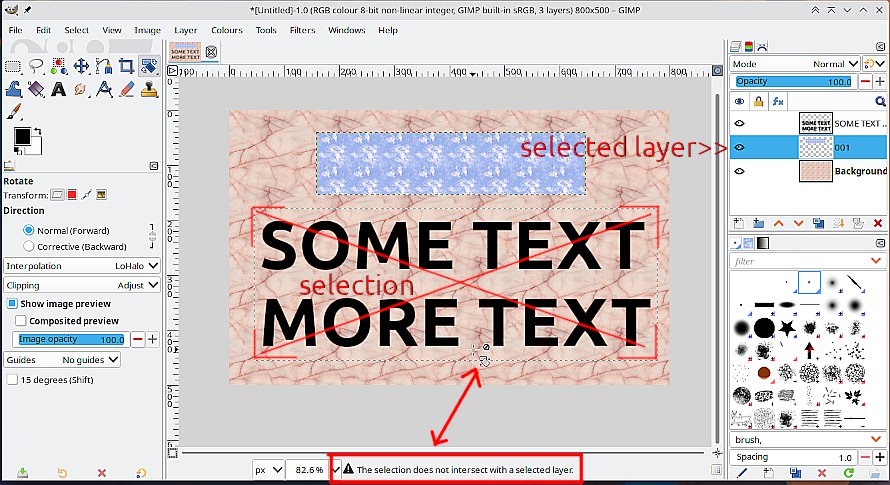Click the zoom percentage field in status bar
Viewport: 890px width, 485px height.
coord(304,469)
